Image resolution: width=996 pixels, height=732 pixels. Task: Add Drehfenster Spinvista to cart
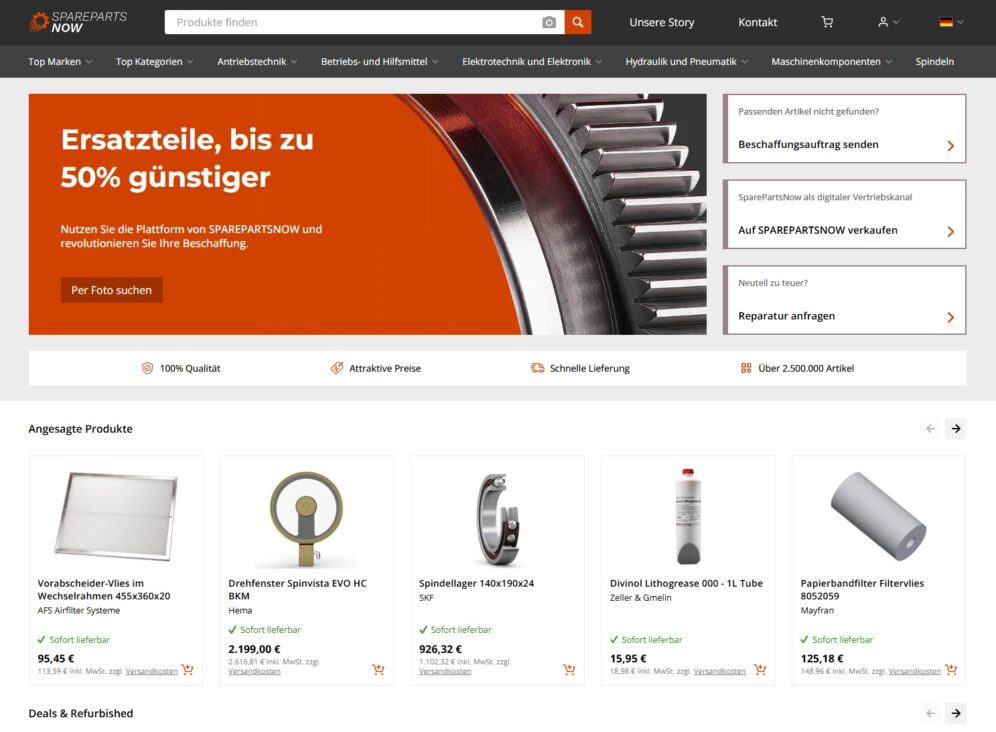[x=378, y=669]
